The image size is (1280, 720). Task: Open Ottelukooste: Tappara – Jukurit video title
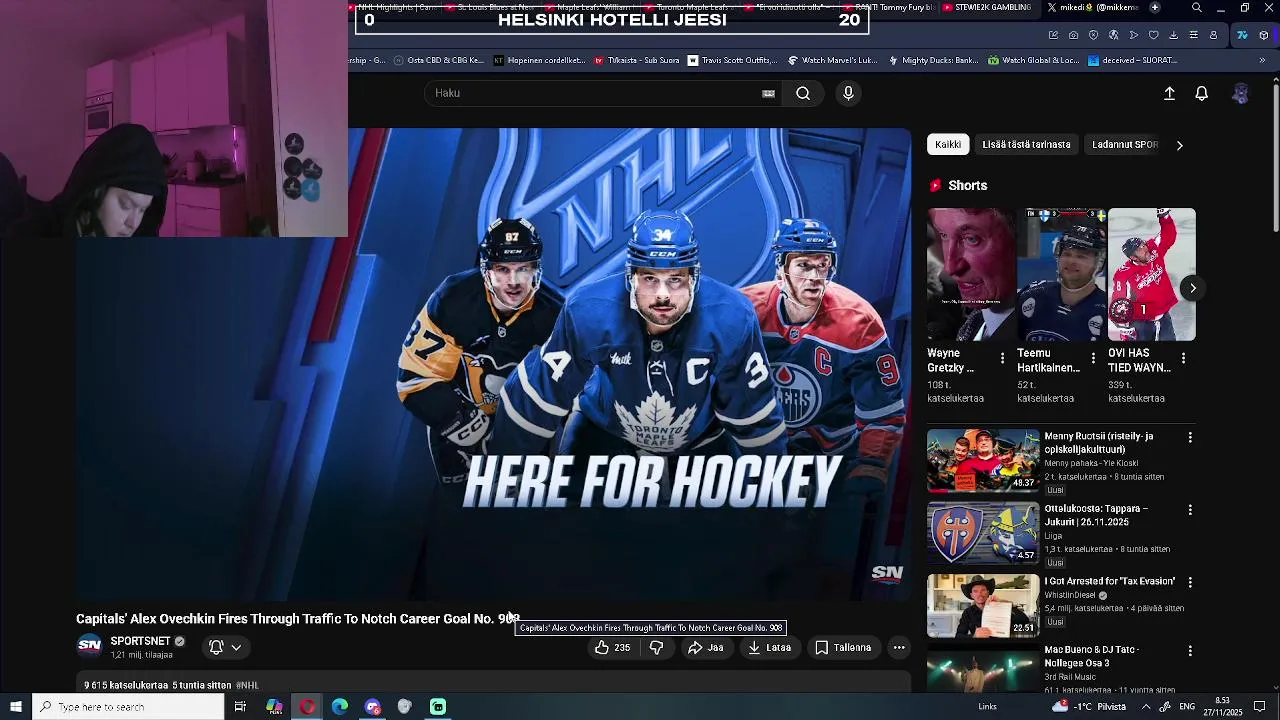(1096, 515)
